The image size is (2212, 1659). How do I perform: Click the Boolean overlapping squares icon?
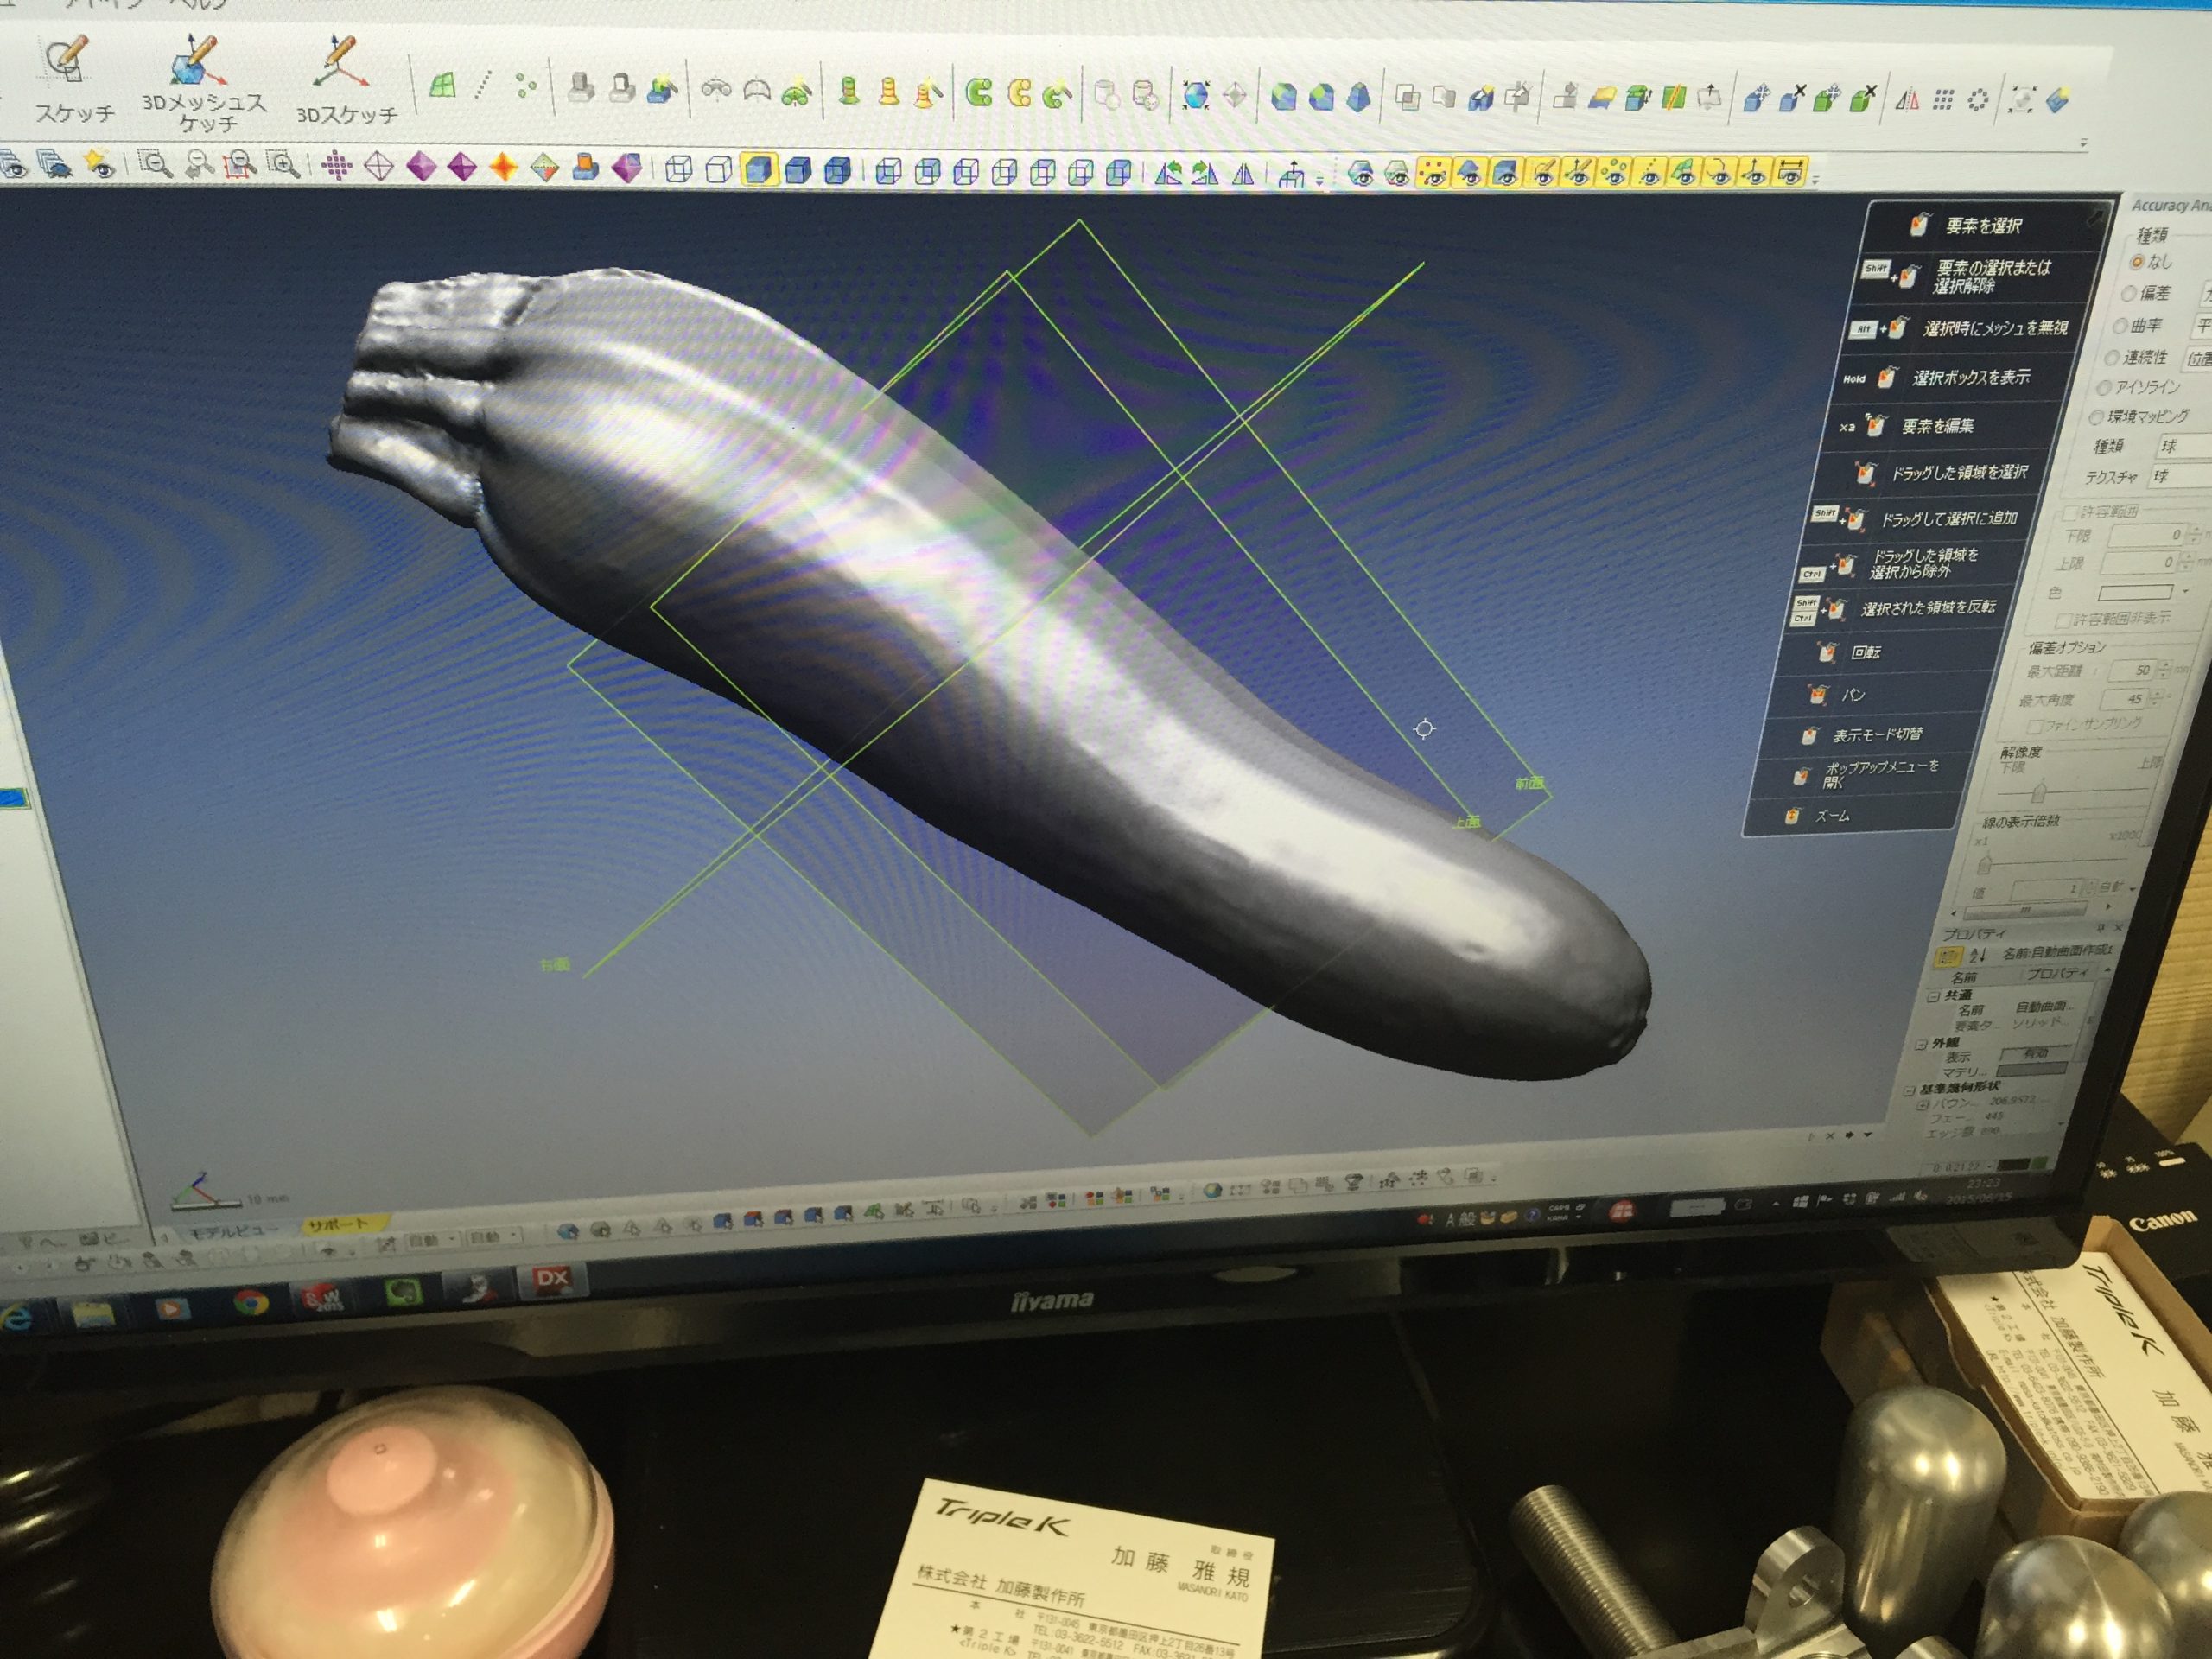pyautogui.click(x=1408, y=97)
